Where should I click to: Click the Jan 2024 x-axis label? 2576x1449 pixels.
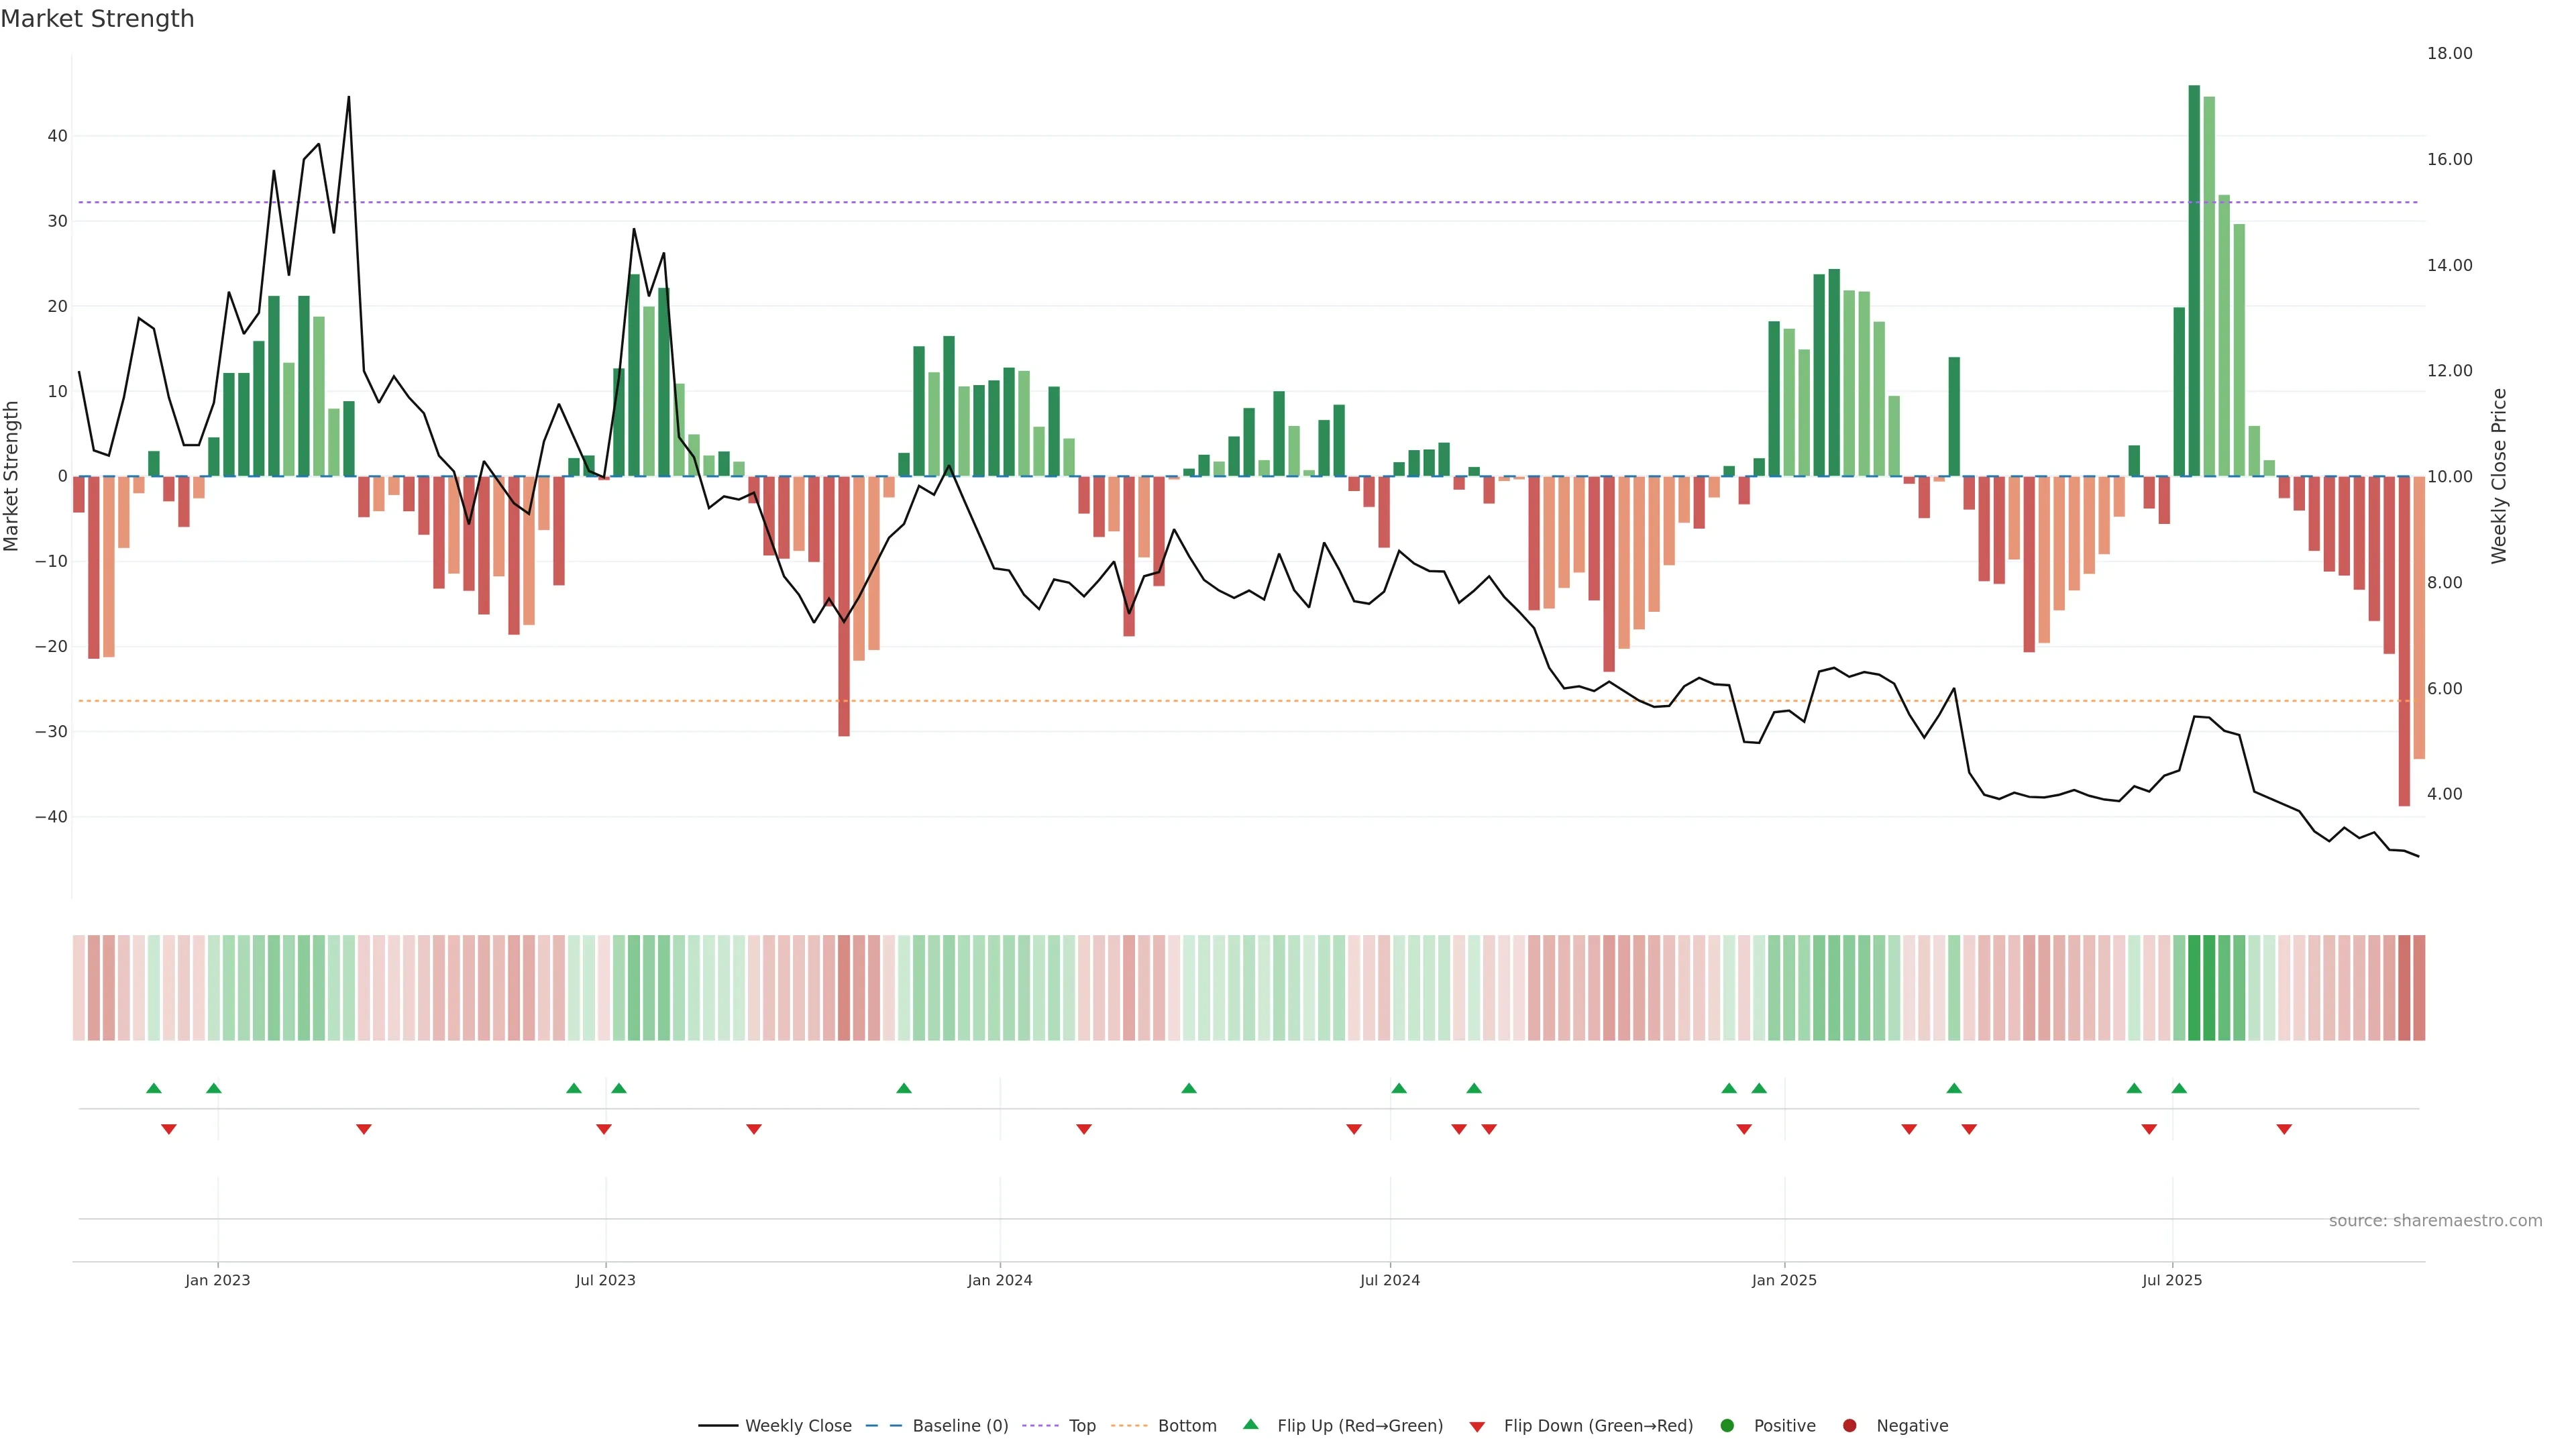coord(999,1280)
